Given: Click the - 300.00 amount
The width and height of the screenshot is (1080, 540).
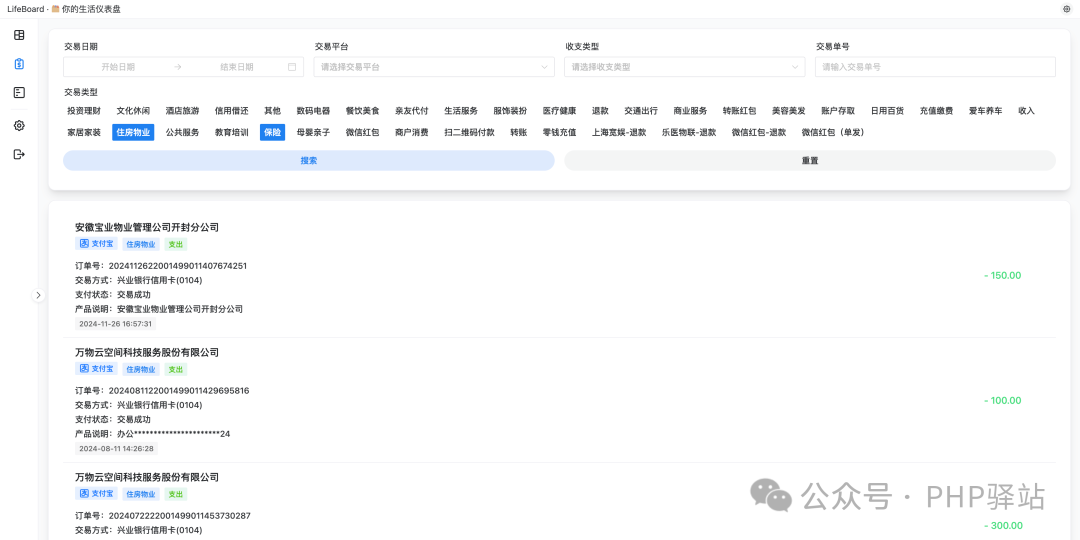Looking at the screenshot, I should point(1003,526).
